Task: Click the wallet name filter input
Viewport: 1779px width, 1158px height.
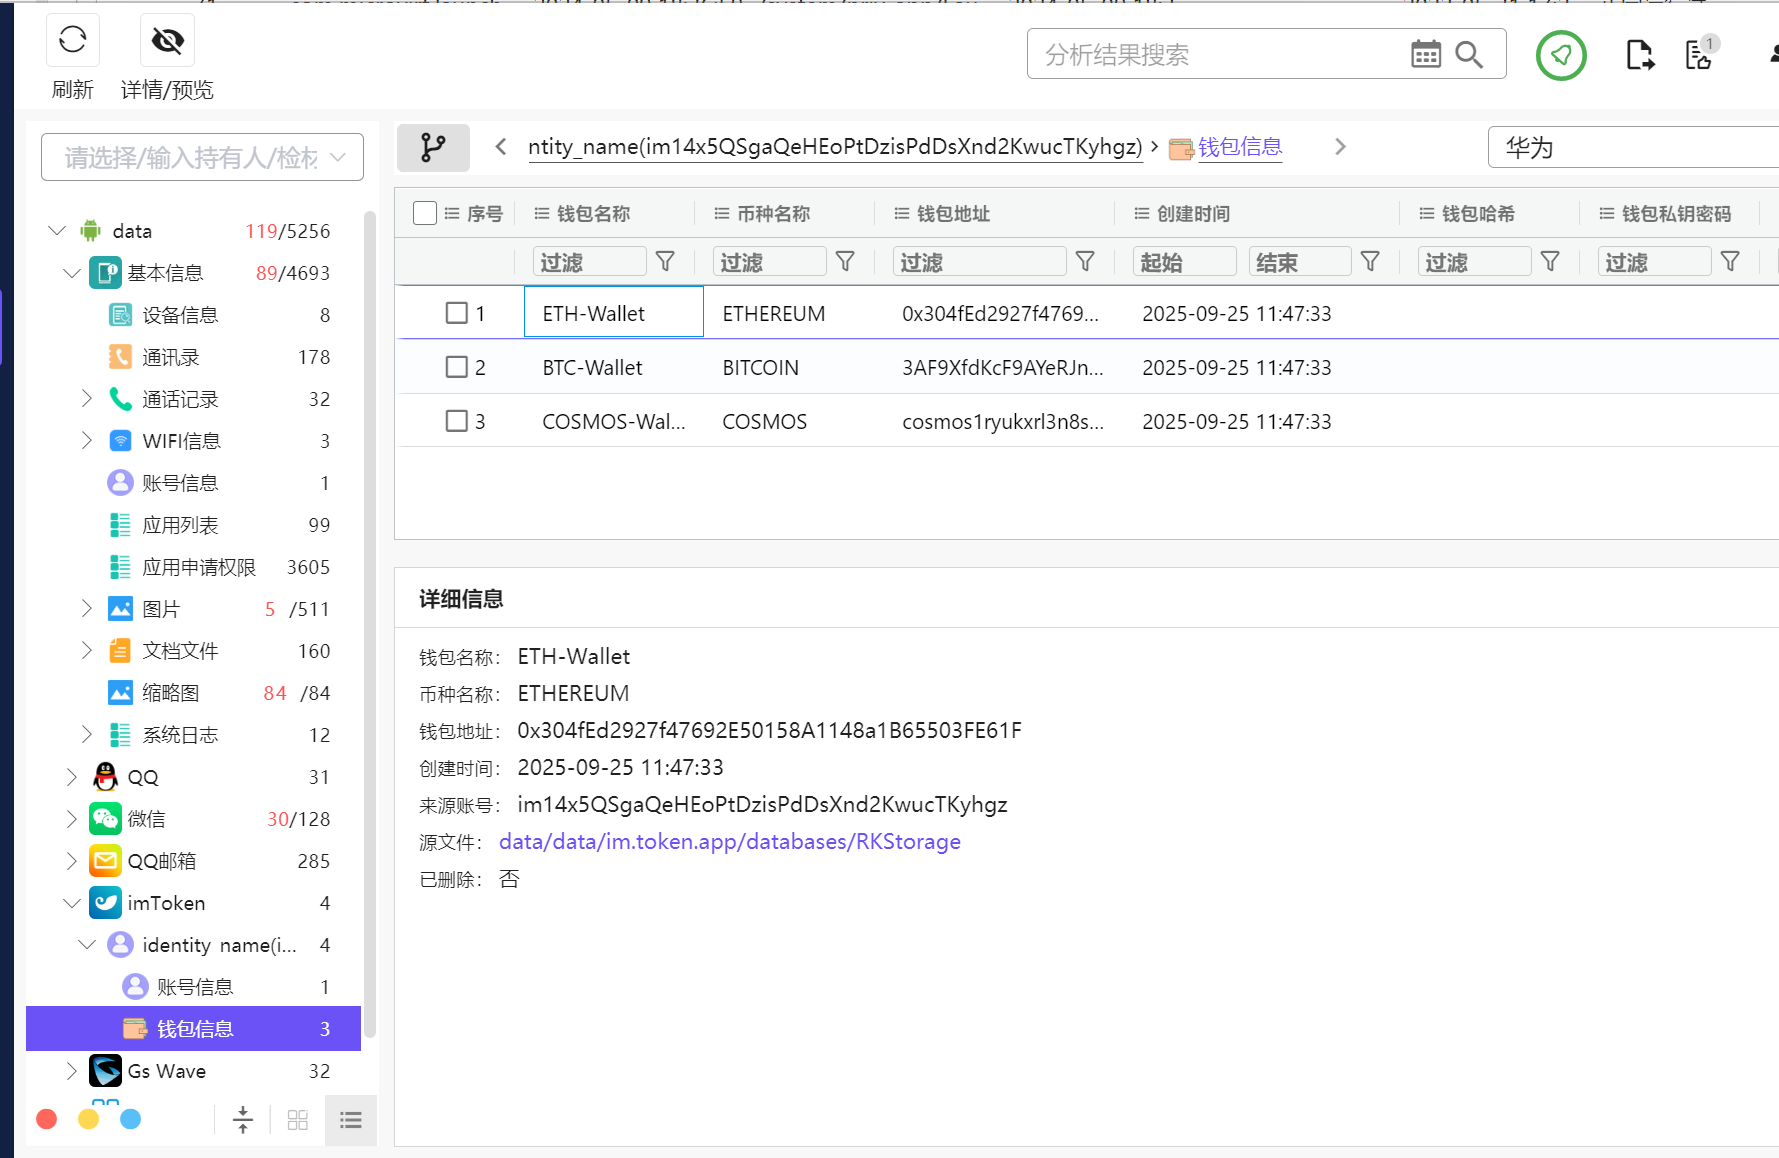Action: [x=589, y=262]
